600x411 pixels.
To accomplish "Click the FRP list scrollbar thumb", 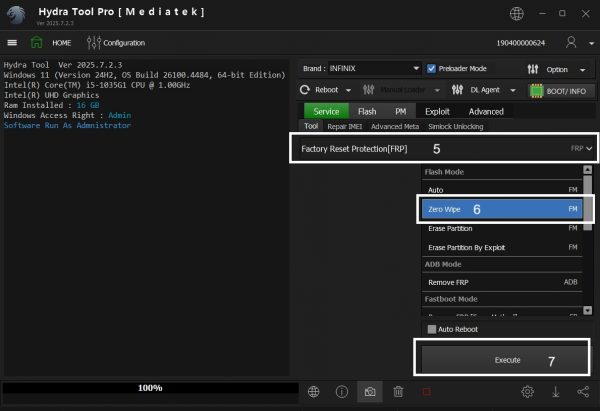I will click(x=587, y=203).
